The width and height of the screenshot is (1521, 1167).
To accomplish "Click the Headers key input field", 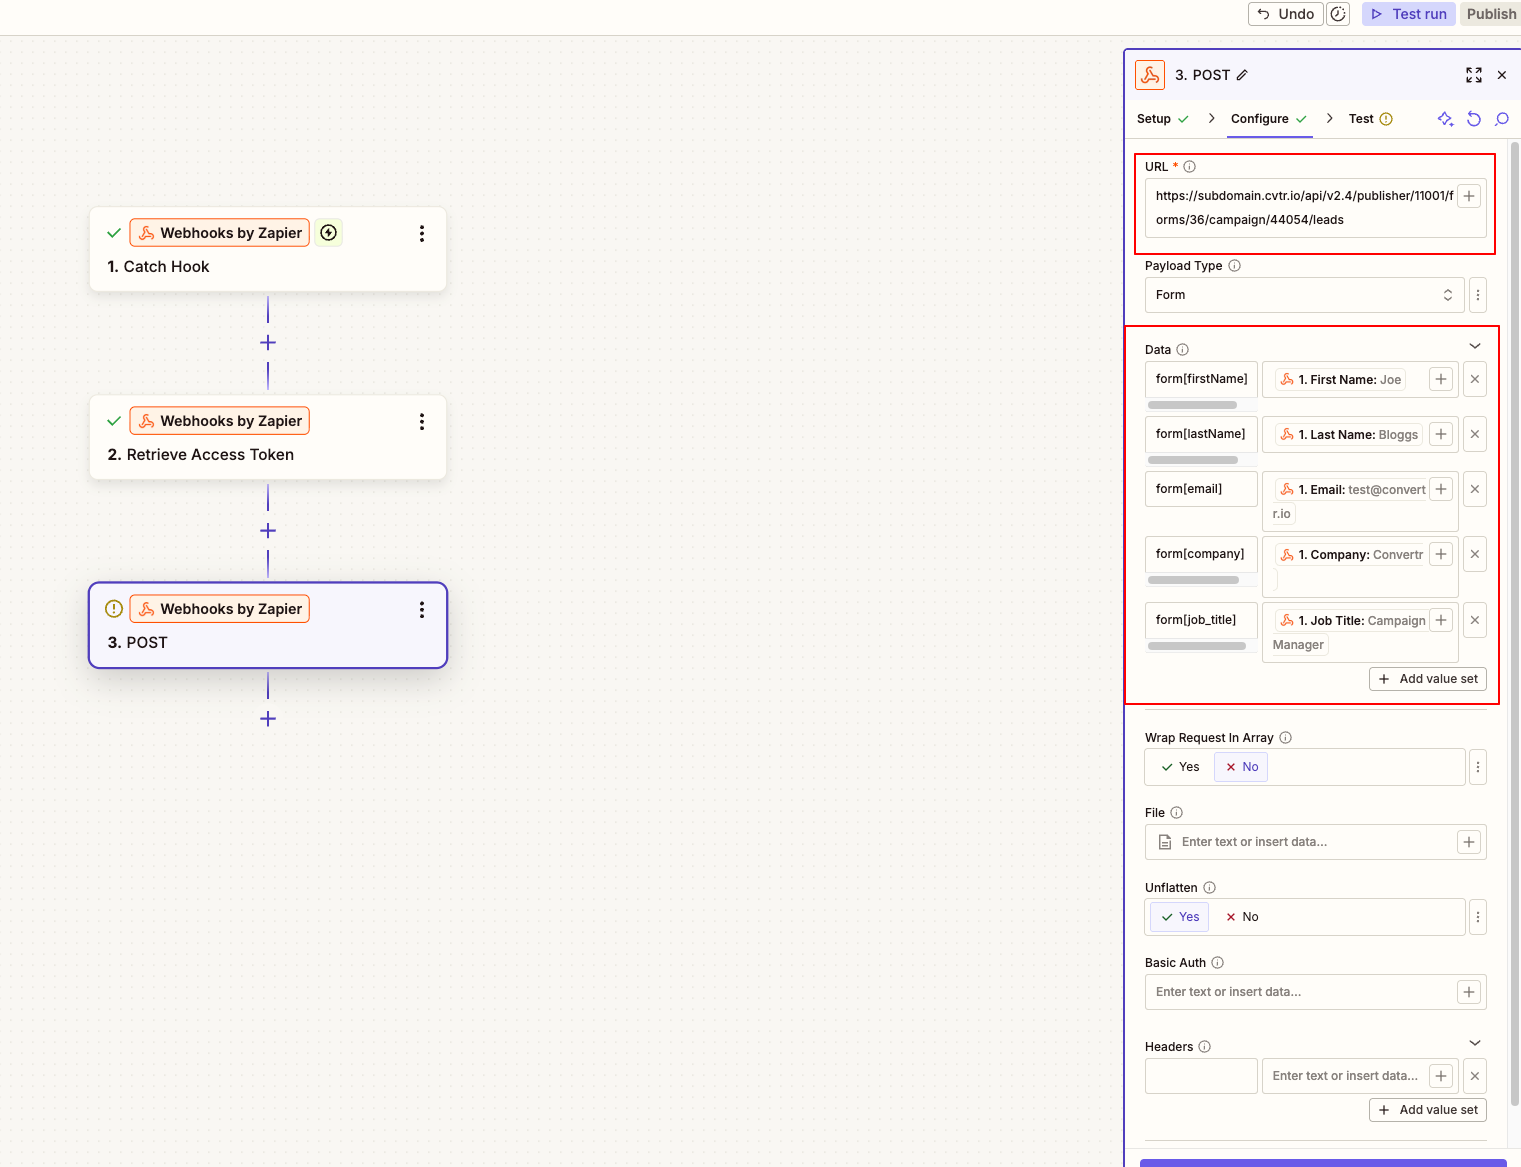I will click(1201, 1076).
